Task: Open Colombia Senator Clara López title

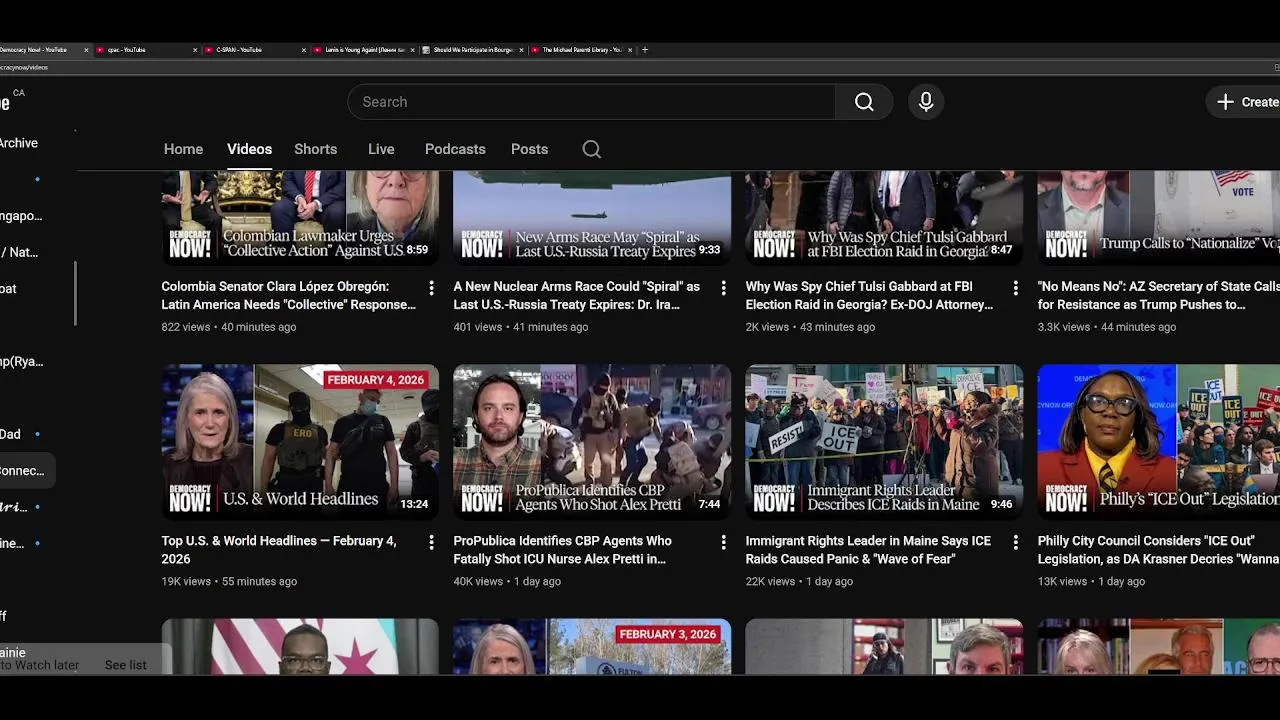Action: tap(289, 295)
